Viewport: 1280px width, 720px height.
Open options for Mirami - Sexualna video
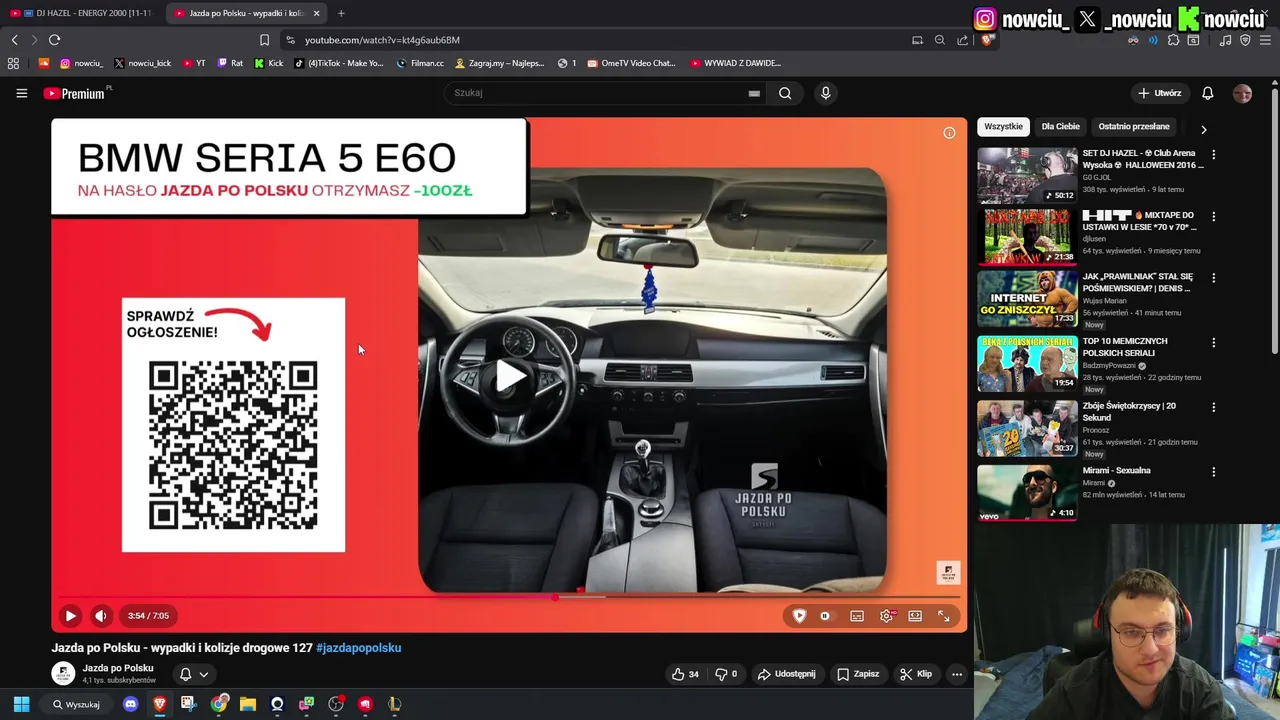click(x=1213, y=472)
